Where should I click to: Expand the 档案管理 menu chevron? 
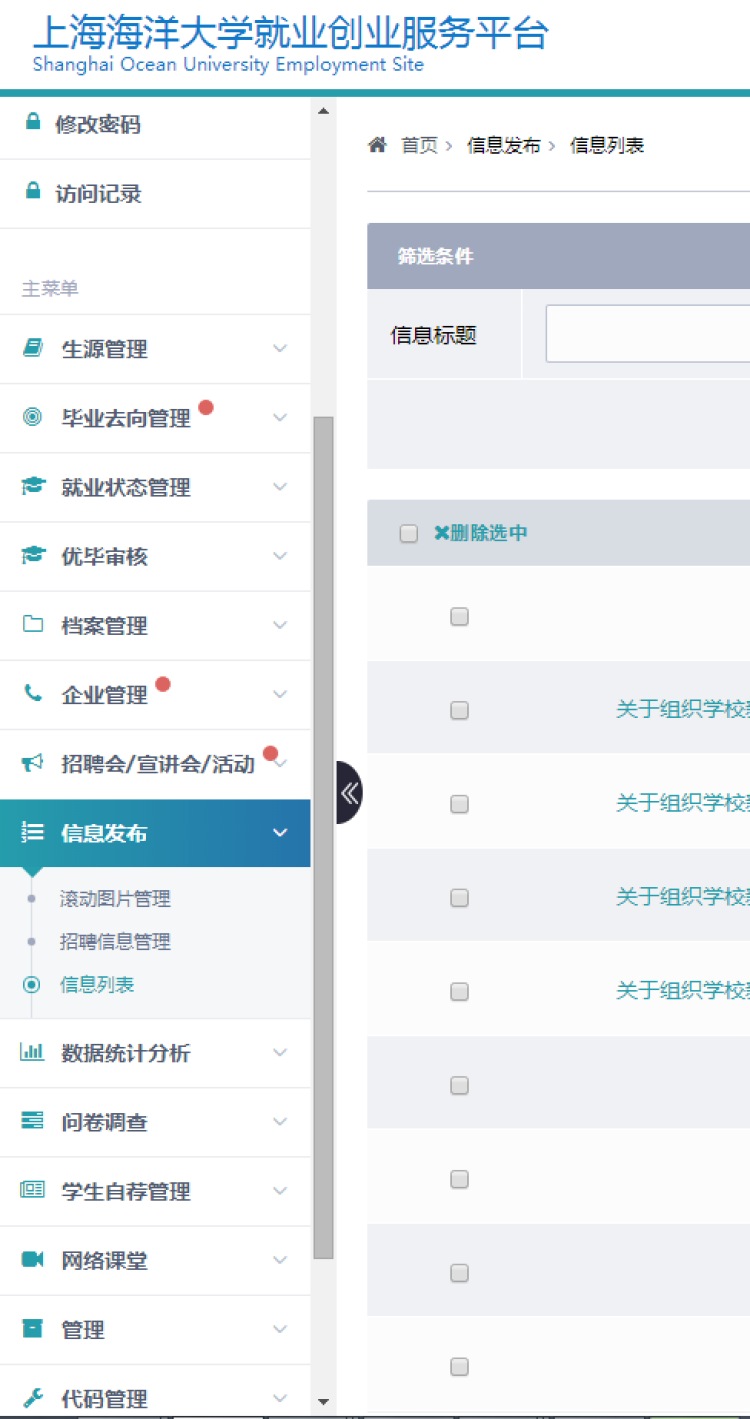click(280, 625)
